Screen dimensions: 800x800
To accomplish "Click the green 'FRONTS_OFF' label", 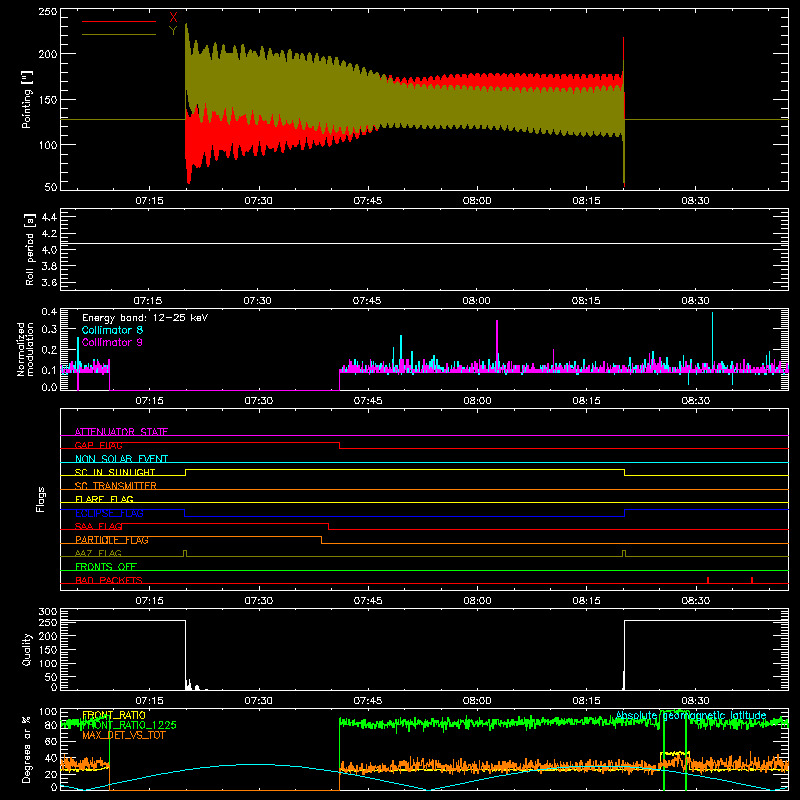I will [106, 567].
